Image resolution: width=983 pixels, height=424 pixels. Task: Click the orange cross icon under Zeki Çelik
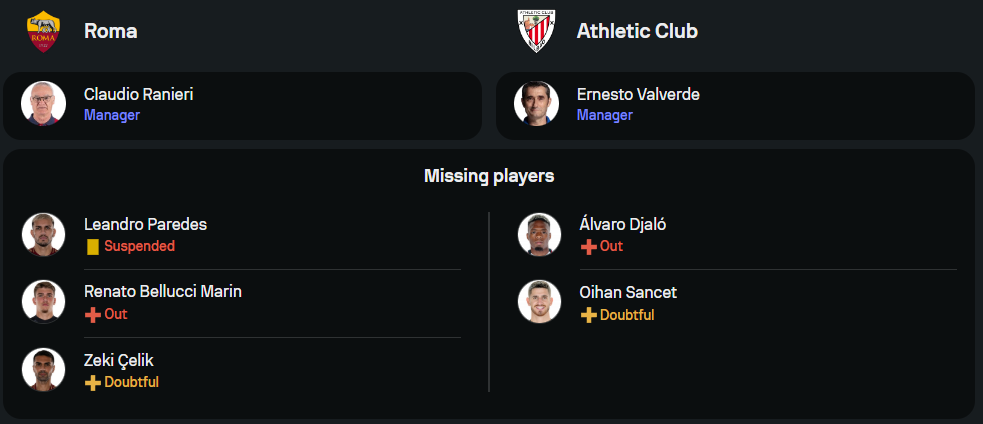tap(93, 382)
